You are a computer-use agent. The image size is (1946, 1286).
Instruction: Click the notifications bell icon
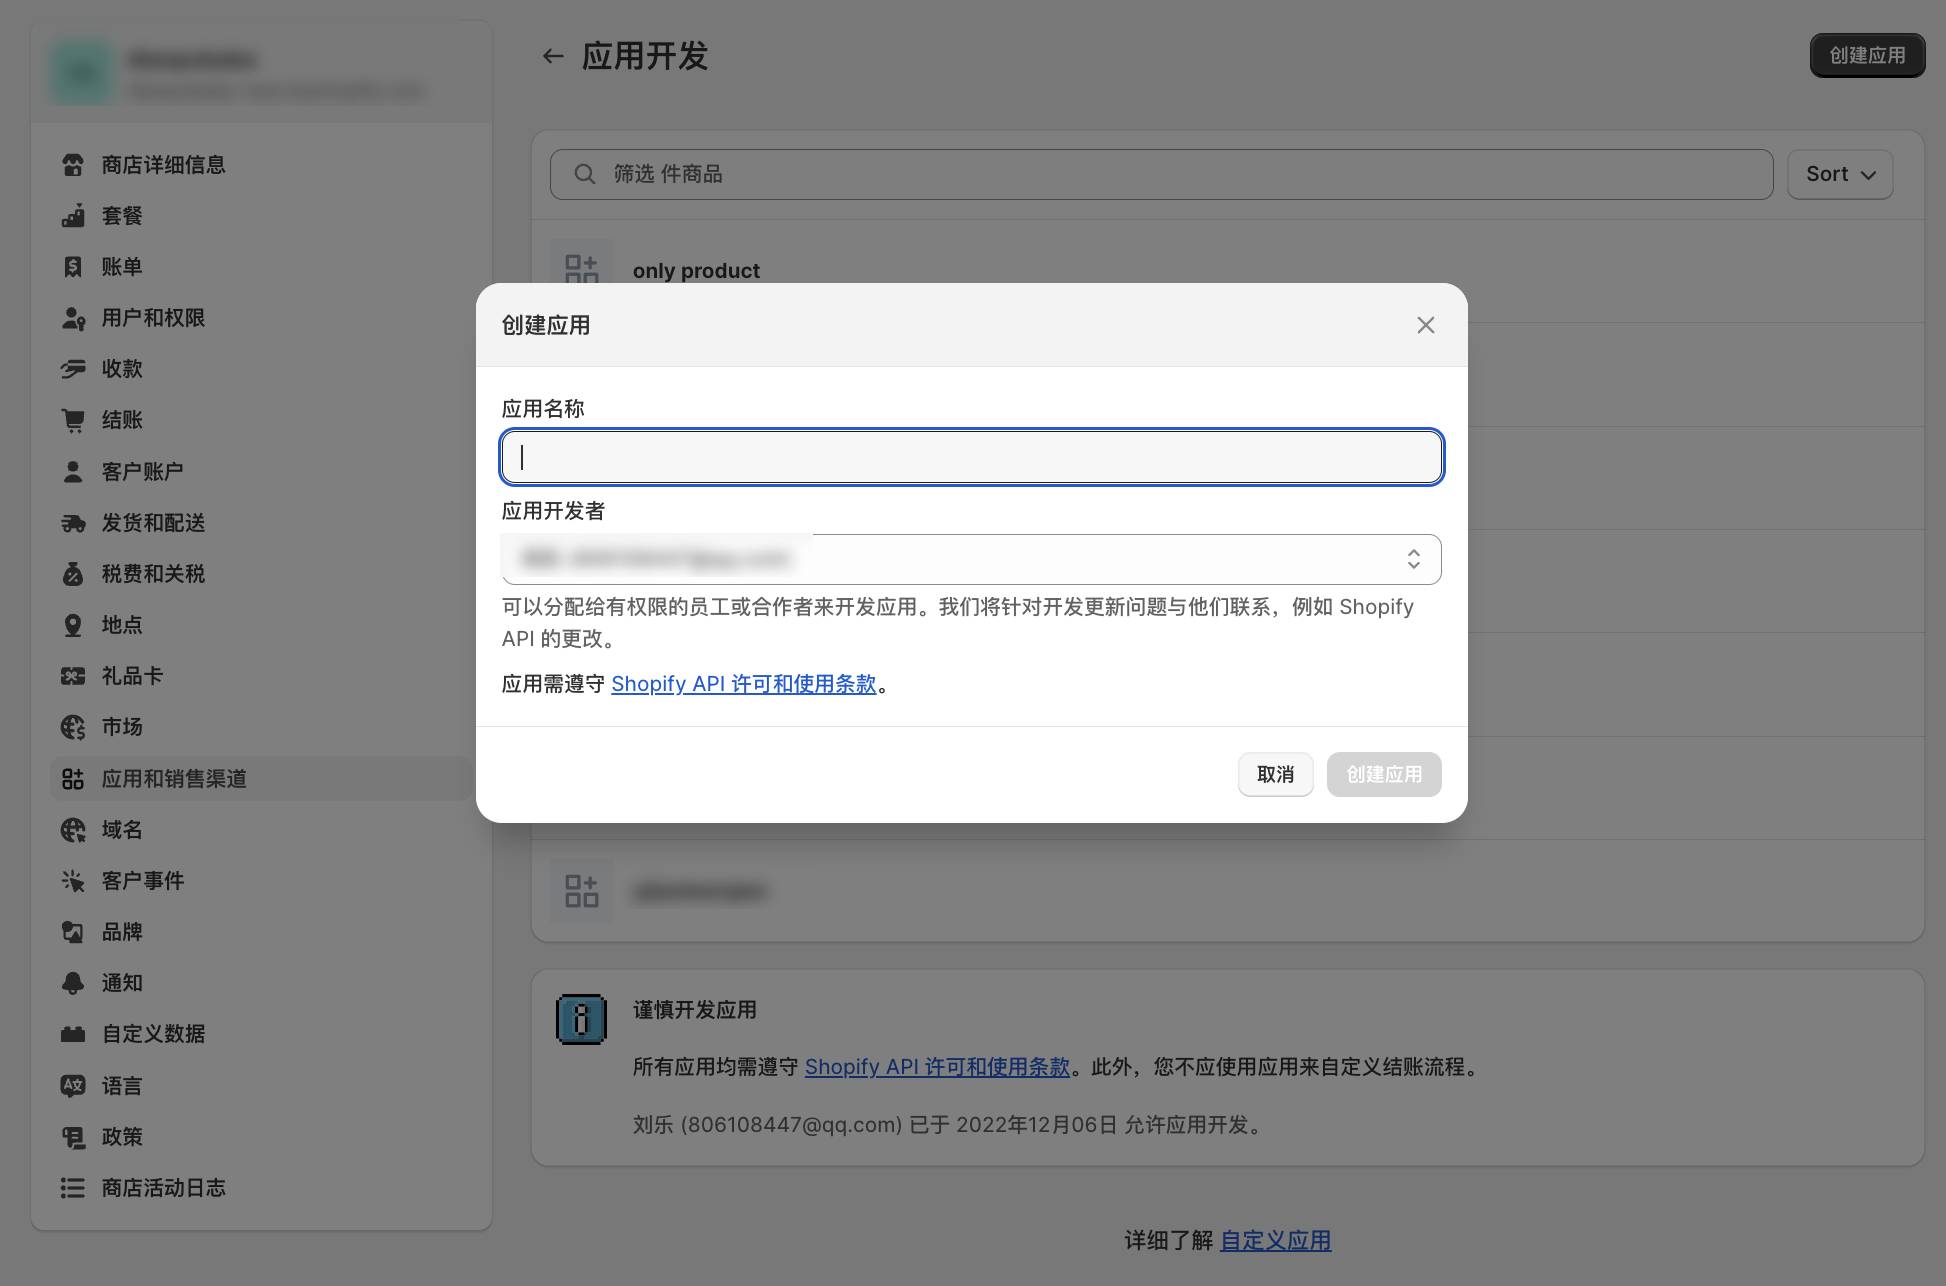(73, 983)
